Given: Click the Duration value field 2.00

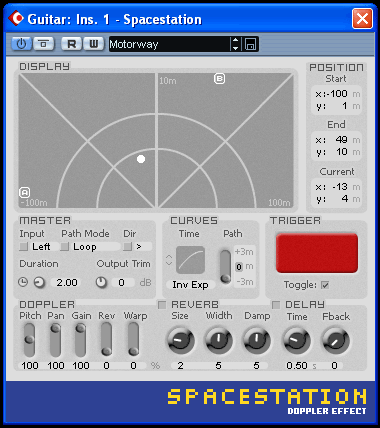Looking at the screenshot, I should pyautogui.click(x=67, y=283).
